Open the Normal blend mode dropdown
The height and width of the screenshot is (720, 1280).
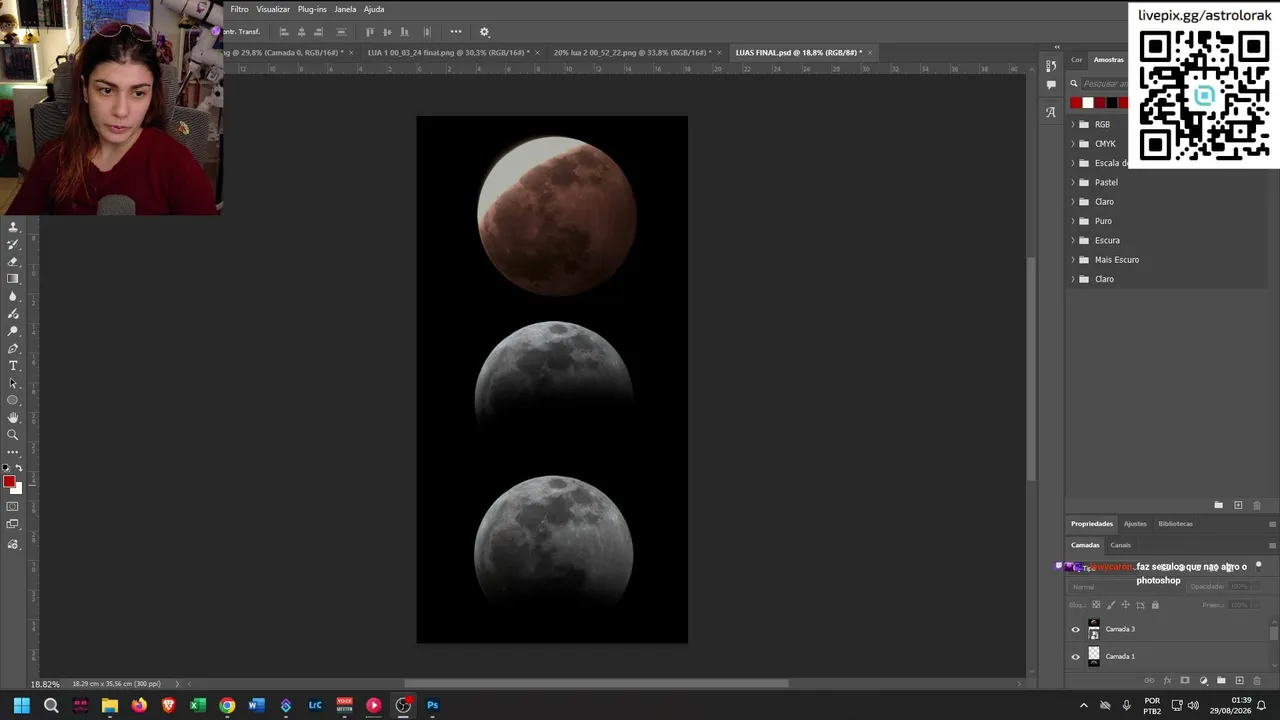1126,587
